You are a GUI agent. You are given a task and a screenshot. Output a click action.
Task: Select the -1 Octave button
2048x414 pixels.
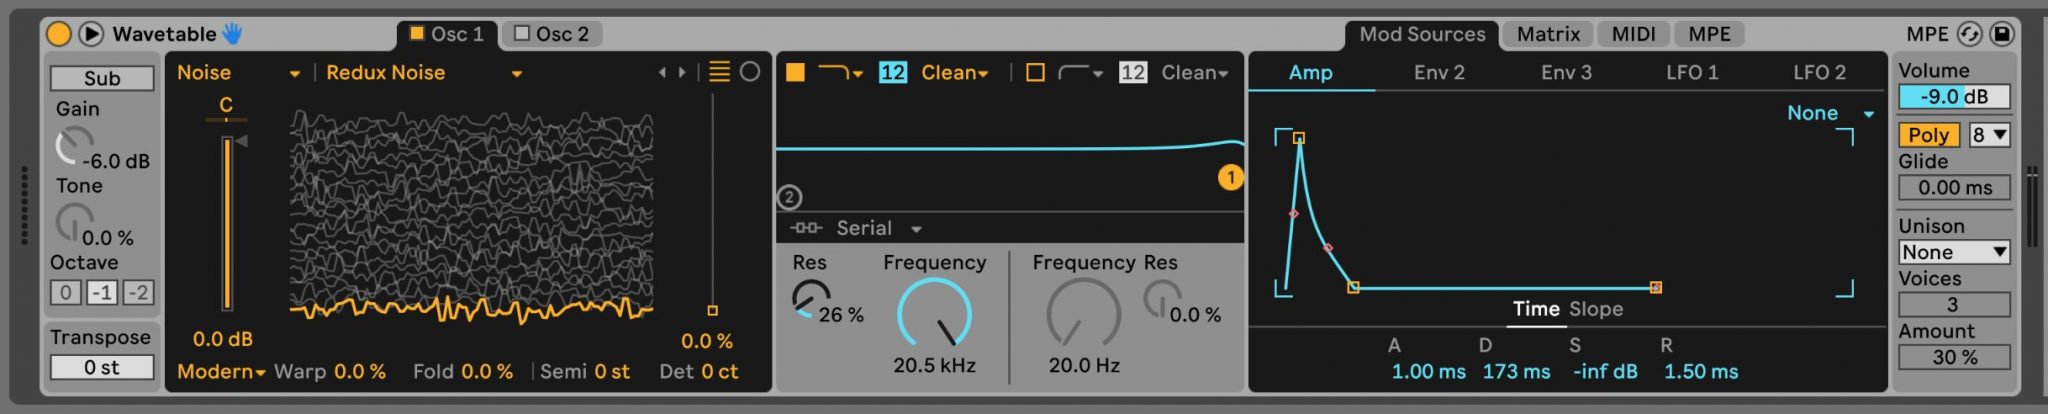click(102, 292)
